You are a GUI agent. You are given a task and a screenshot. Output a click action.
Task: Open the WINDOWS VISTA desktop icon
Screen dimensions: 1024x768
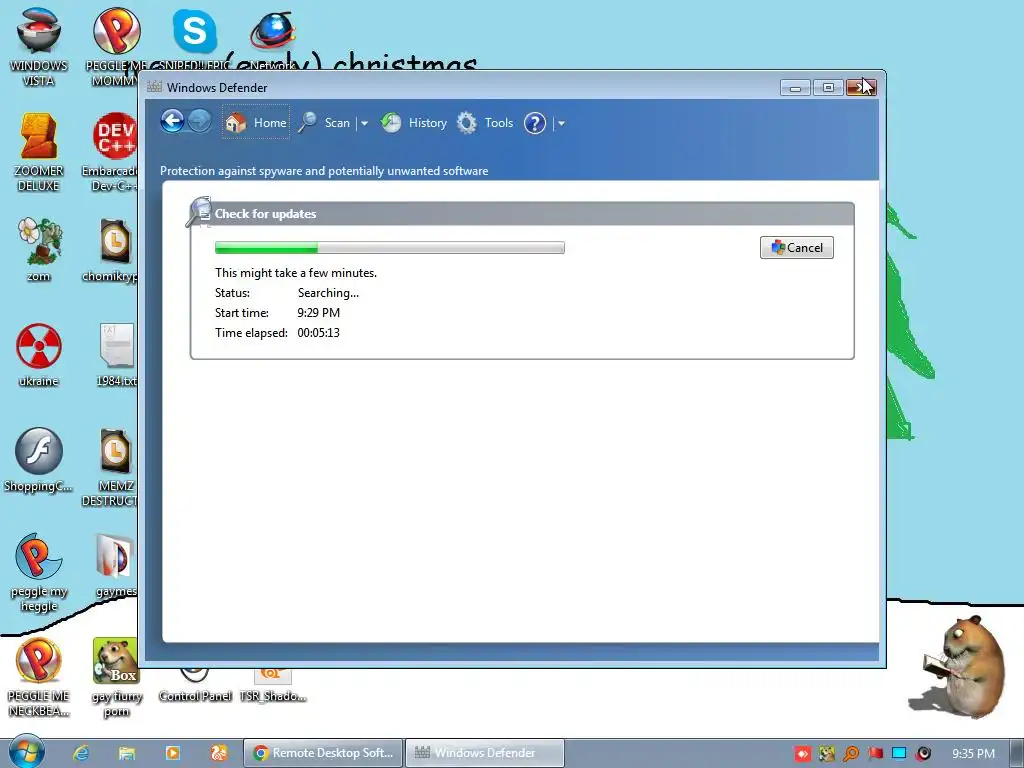pos(39,47)
